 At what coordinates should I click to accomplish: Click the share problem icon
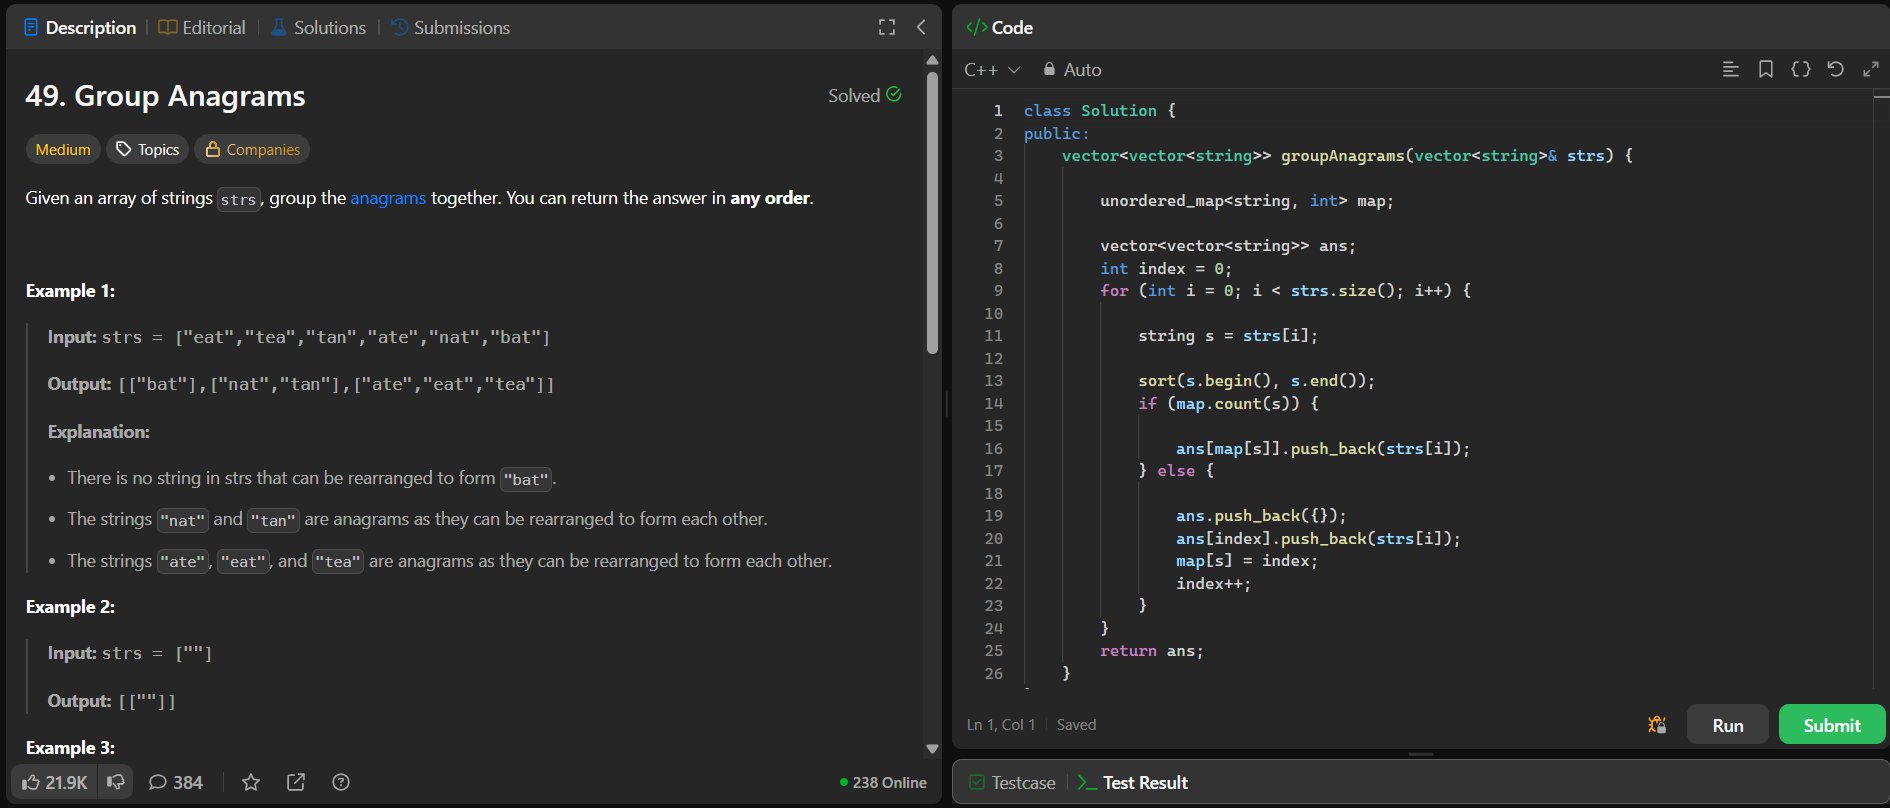[296, 782]
